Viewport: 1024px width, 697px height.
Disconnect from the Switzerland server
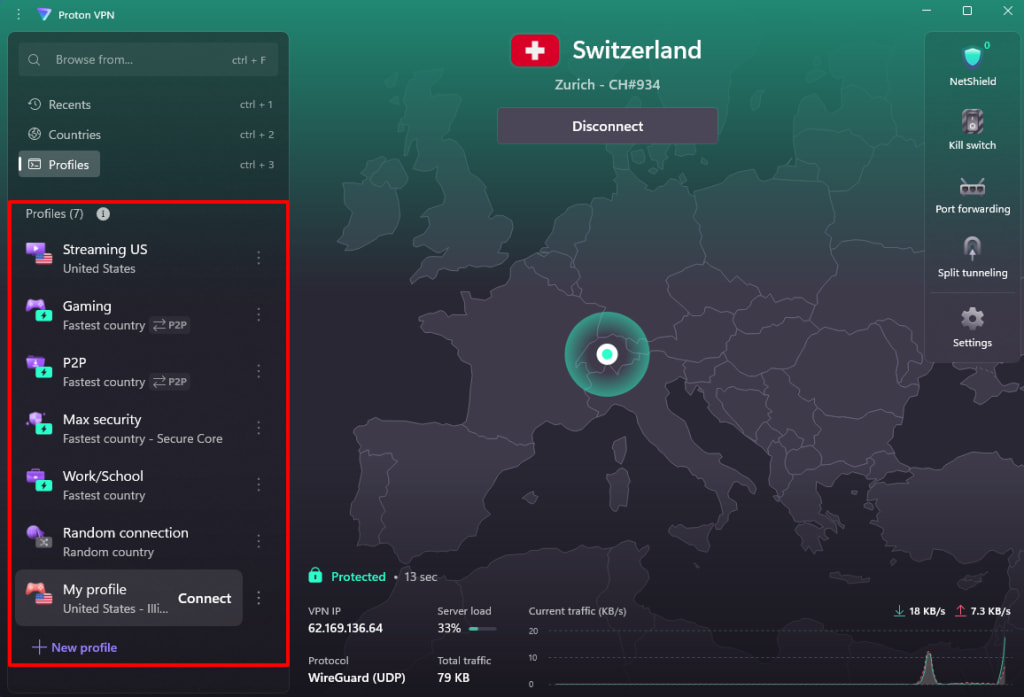tap(607, 125)
